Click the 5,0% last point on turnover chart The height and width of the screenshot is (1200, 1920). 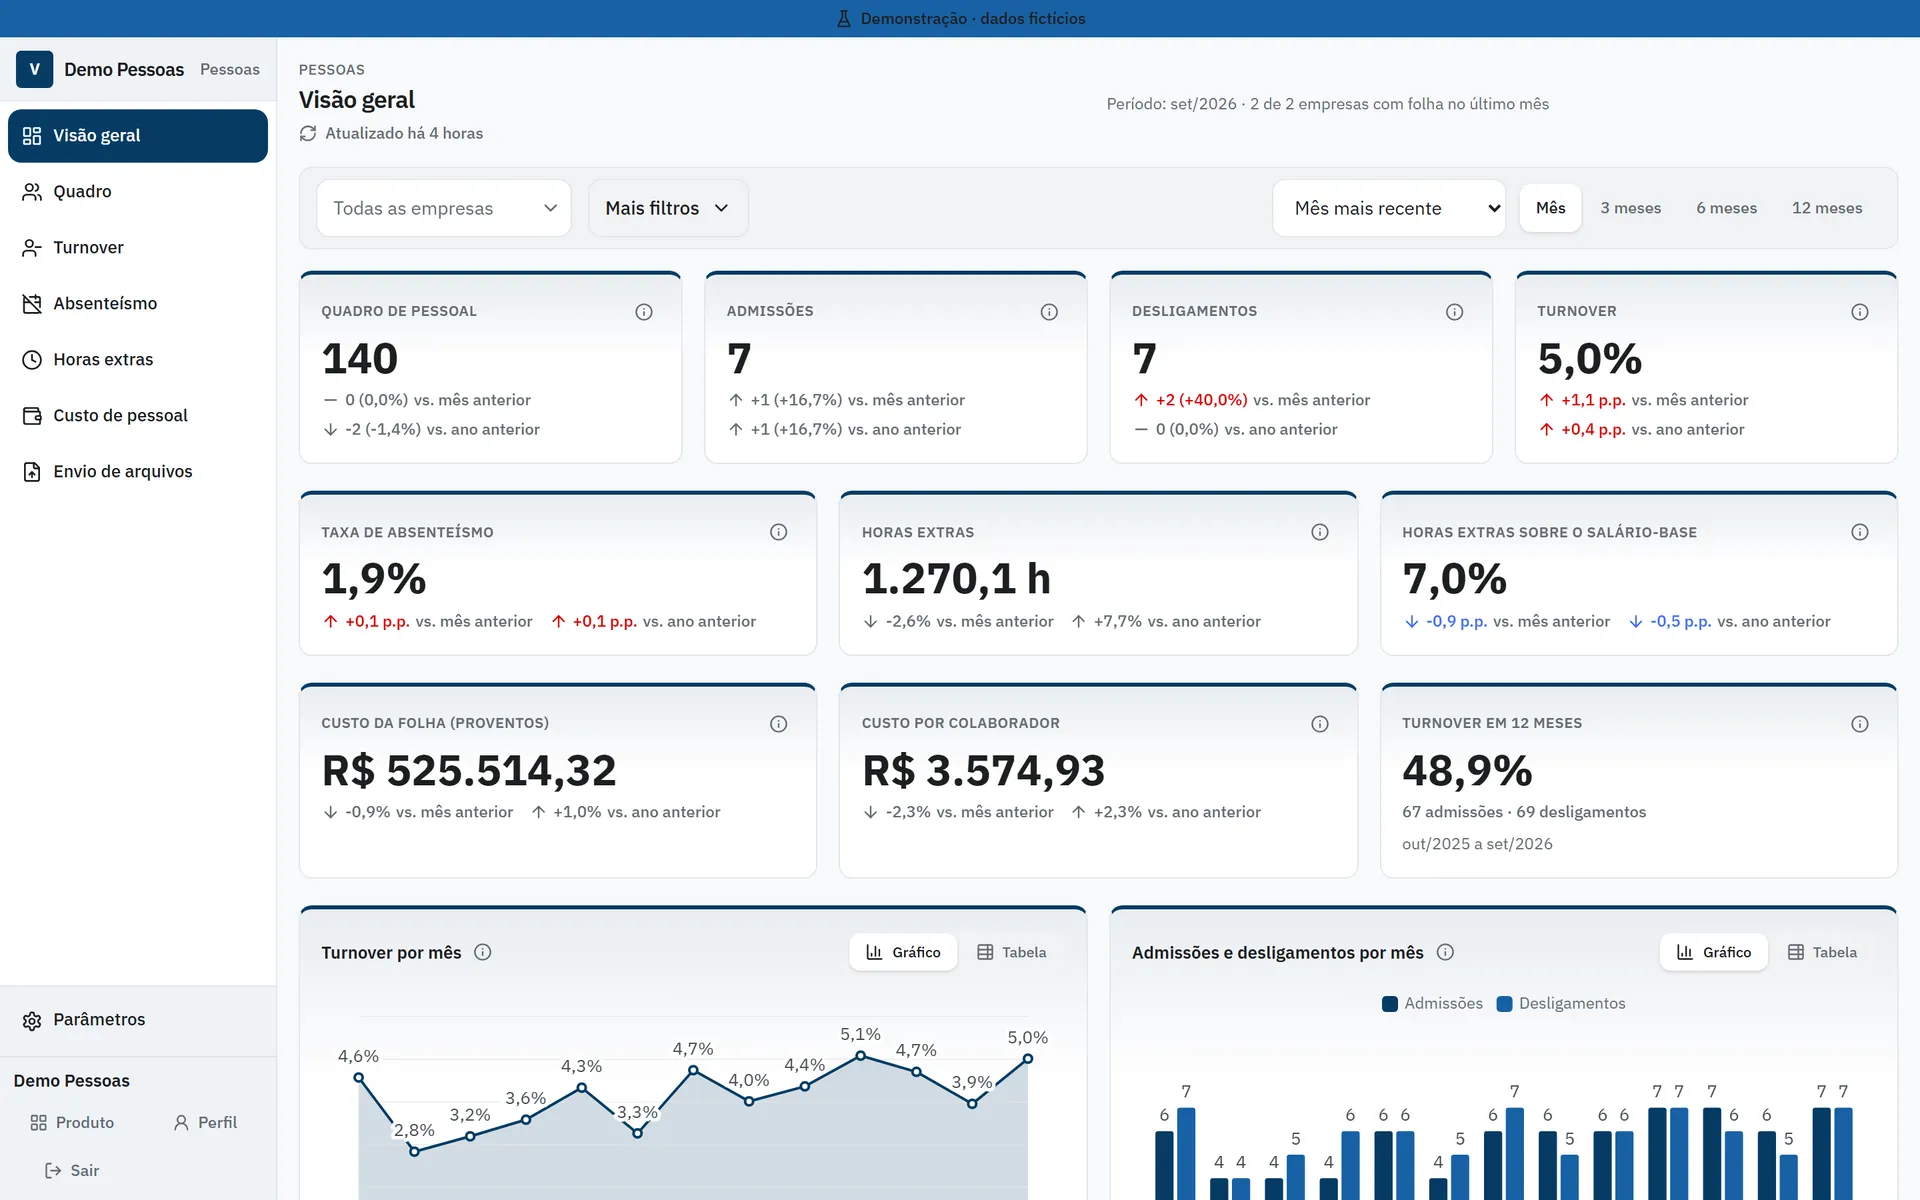pos(1027,1059)
